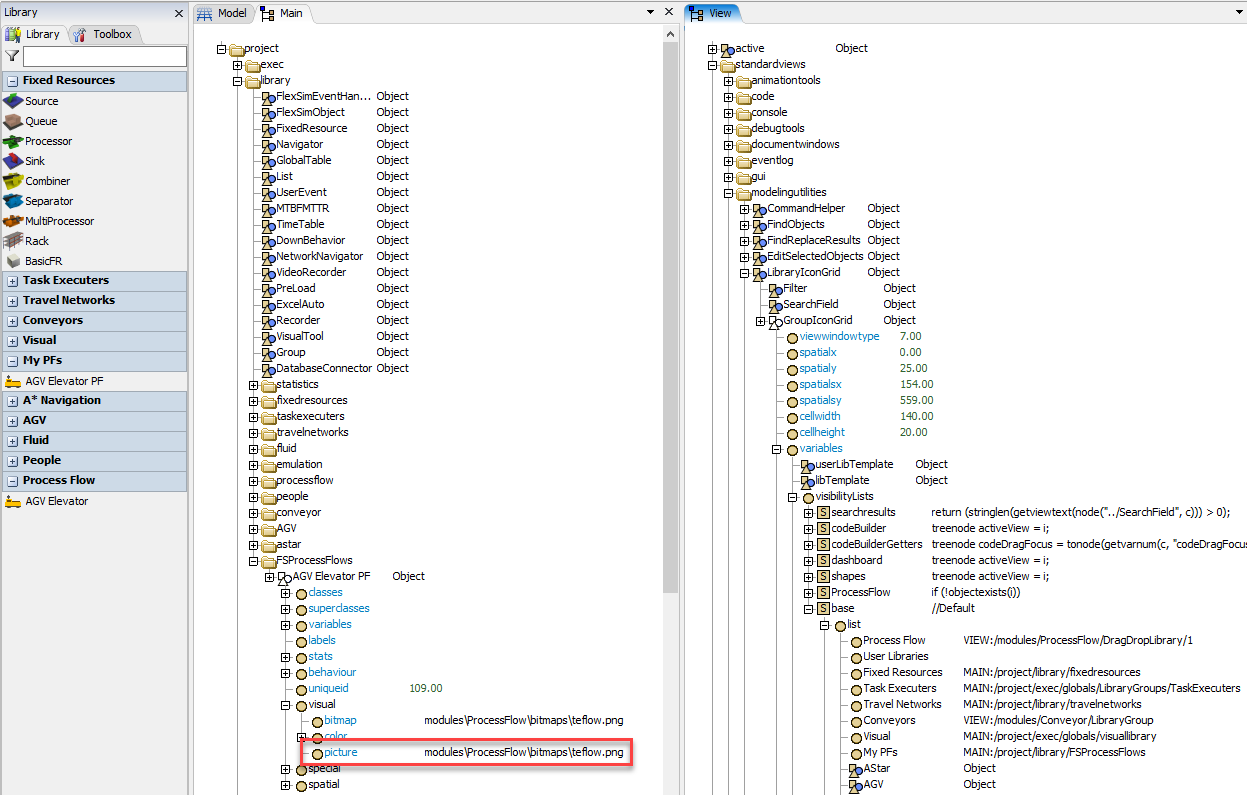Image resolution: width=1247 pixels, height=795 pixels.
Task: Collapse the modelingutilities folder
Action: point(728,192)
